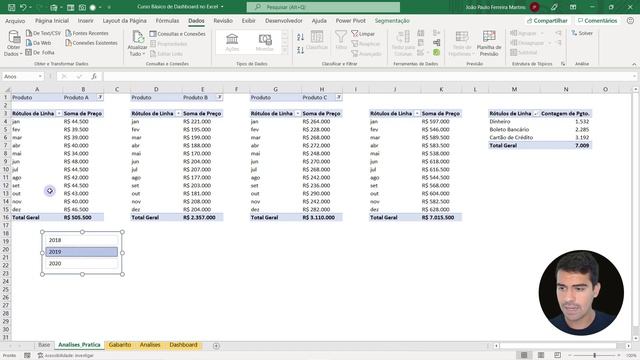640x360 pixels.
Task: Switch to Inserir tab
Action: 85,20
